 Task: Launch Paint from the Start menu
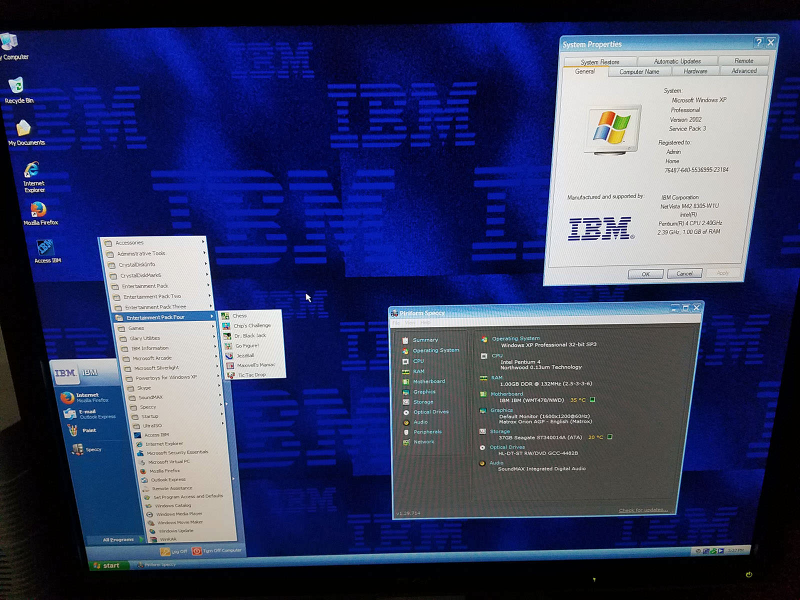coord(83,430)
